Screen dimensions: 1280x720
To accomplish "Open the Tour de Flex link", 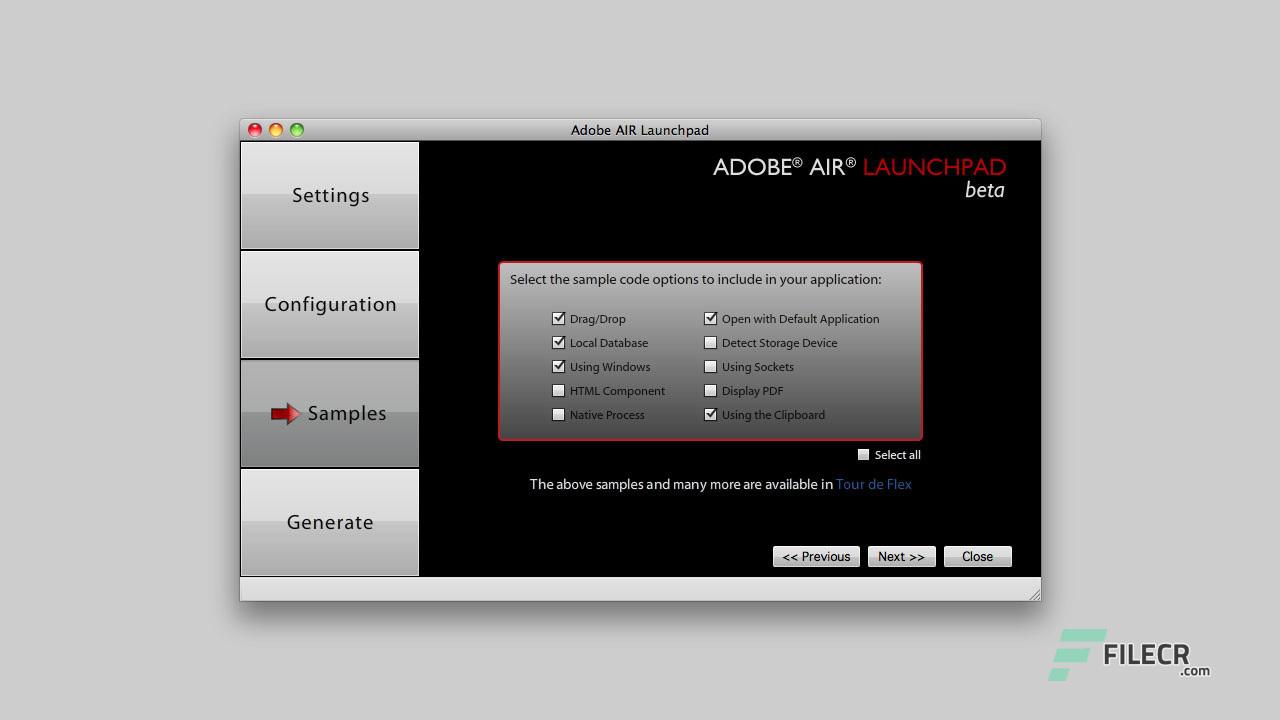I will (x=874, y=484).
